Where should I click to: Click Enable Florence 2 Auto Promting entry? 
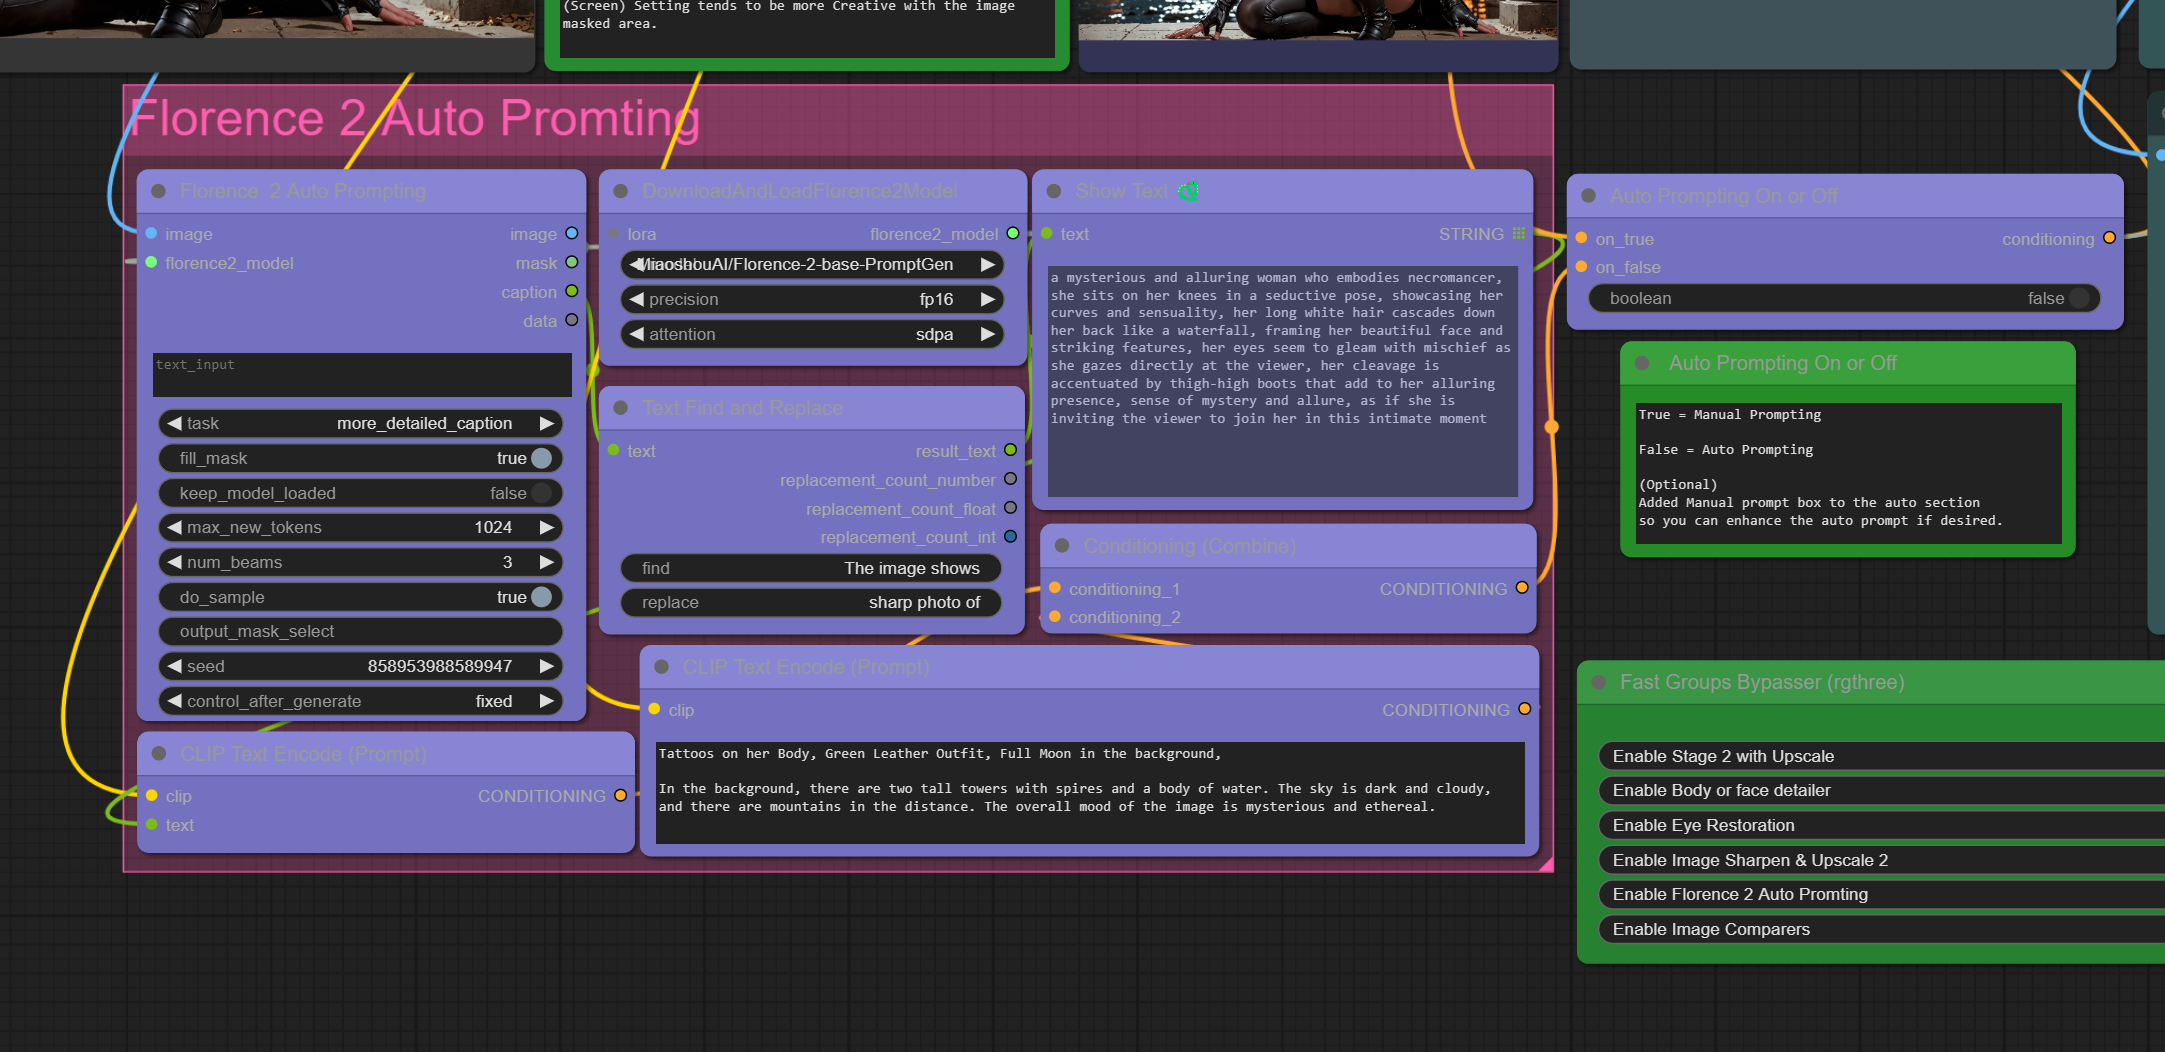(x=1739, y=894)
